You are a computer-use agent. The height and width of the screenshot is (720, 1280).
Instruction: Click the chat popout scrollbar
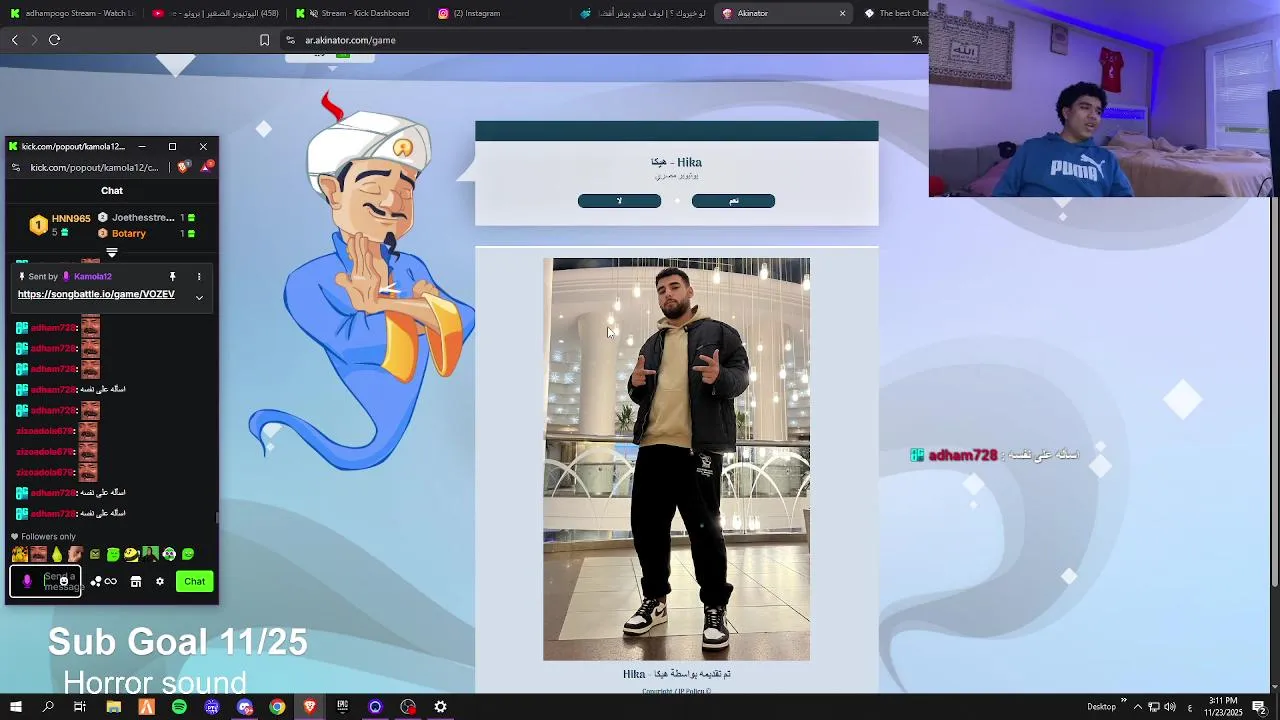217,517
